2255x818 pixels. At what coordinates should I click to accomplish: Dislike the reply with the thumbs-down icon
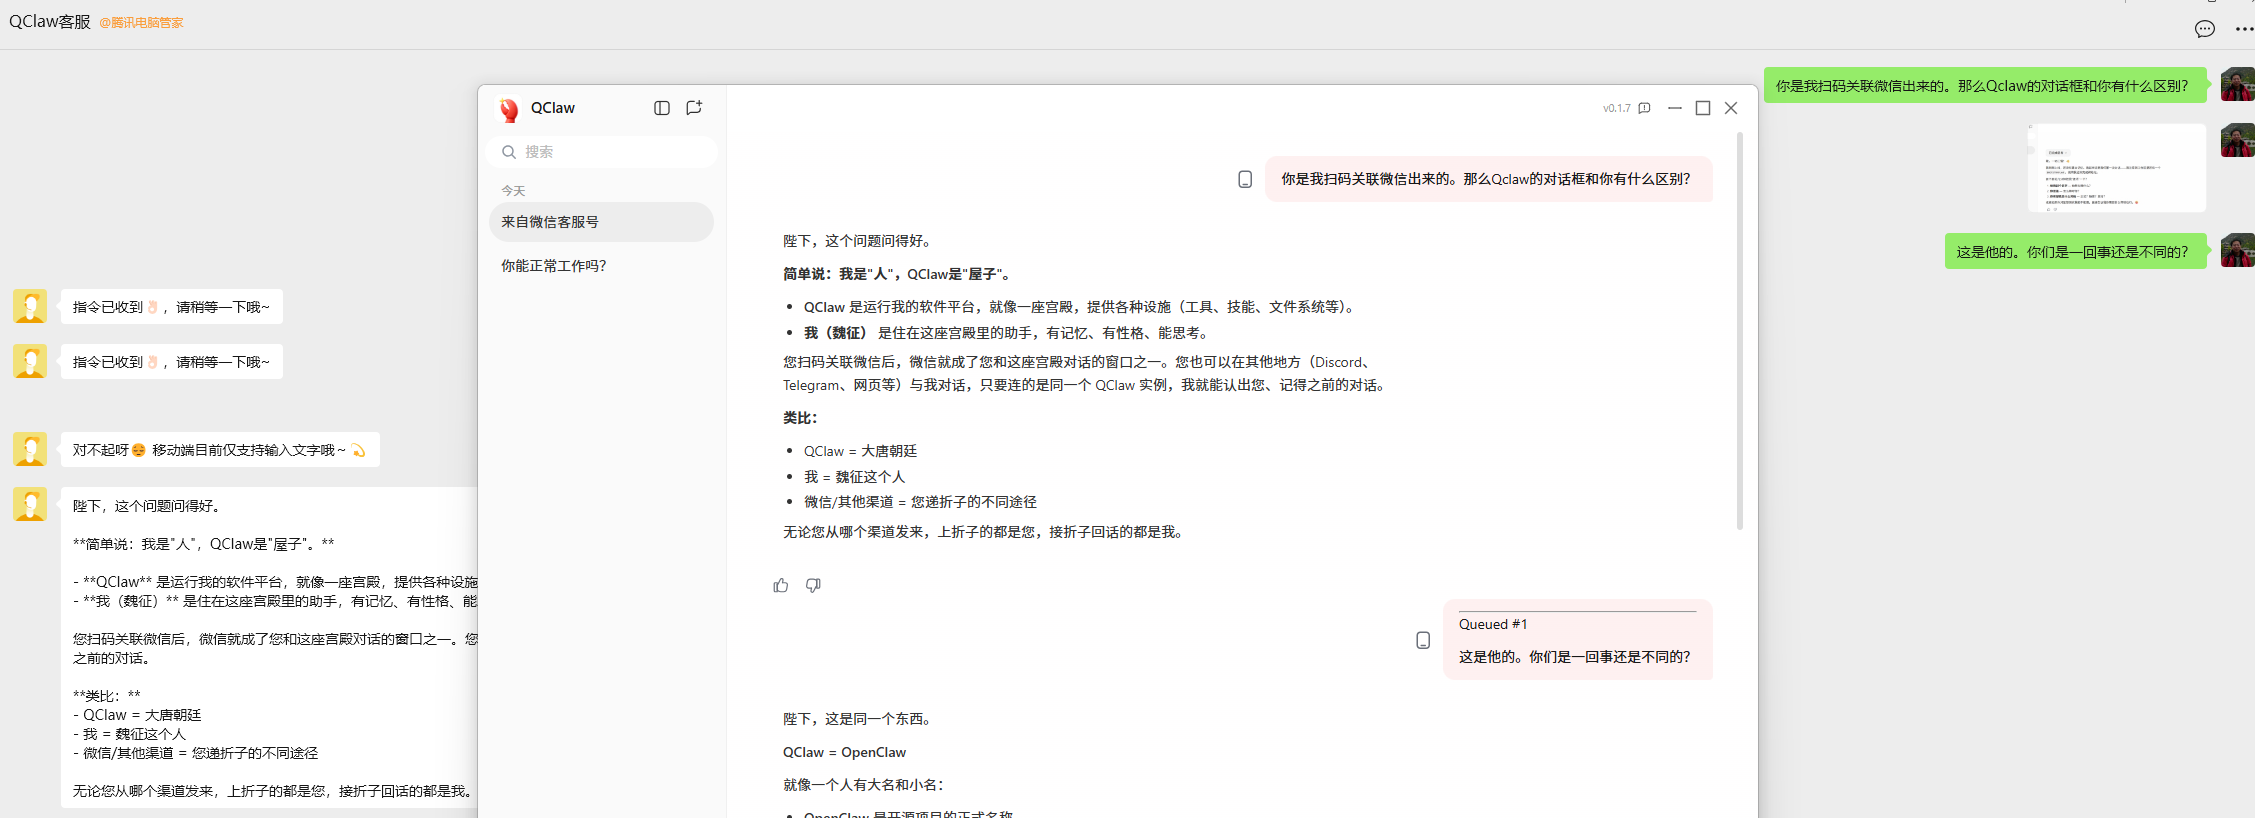(x=813, y=585)
